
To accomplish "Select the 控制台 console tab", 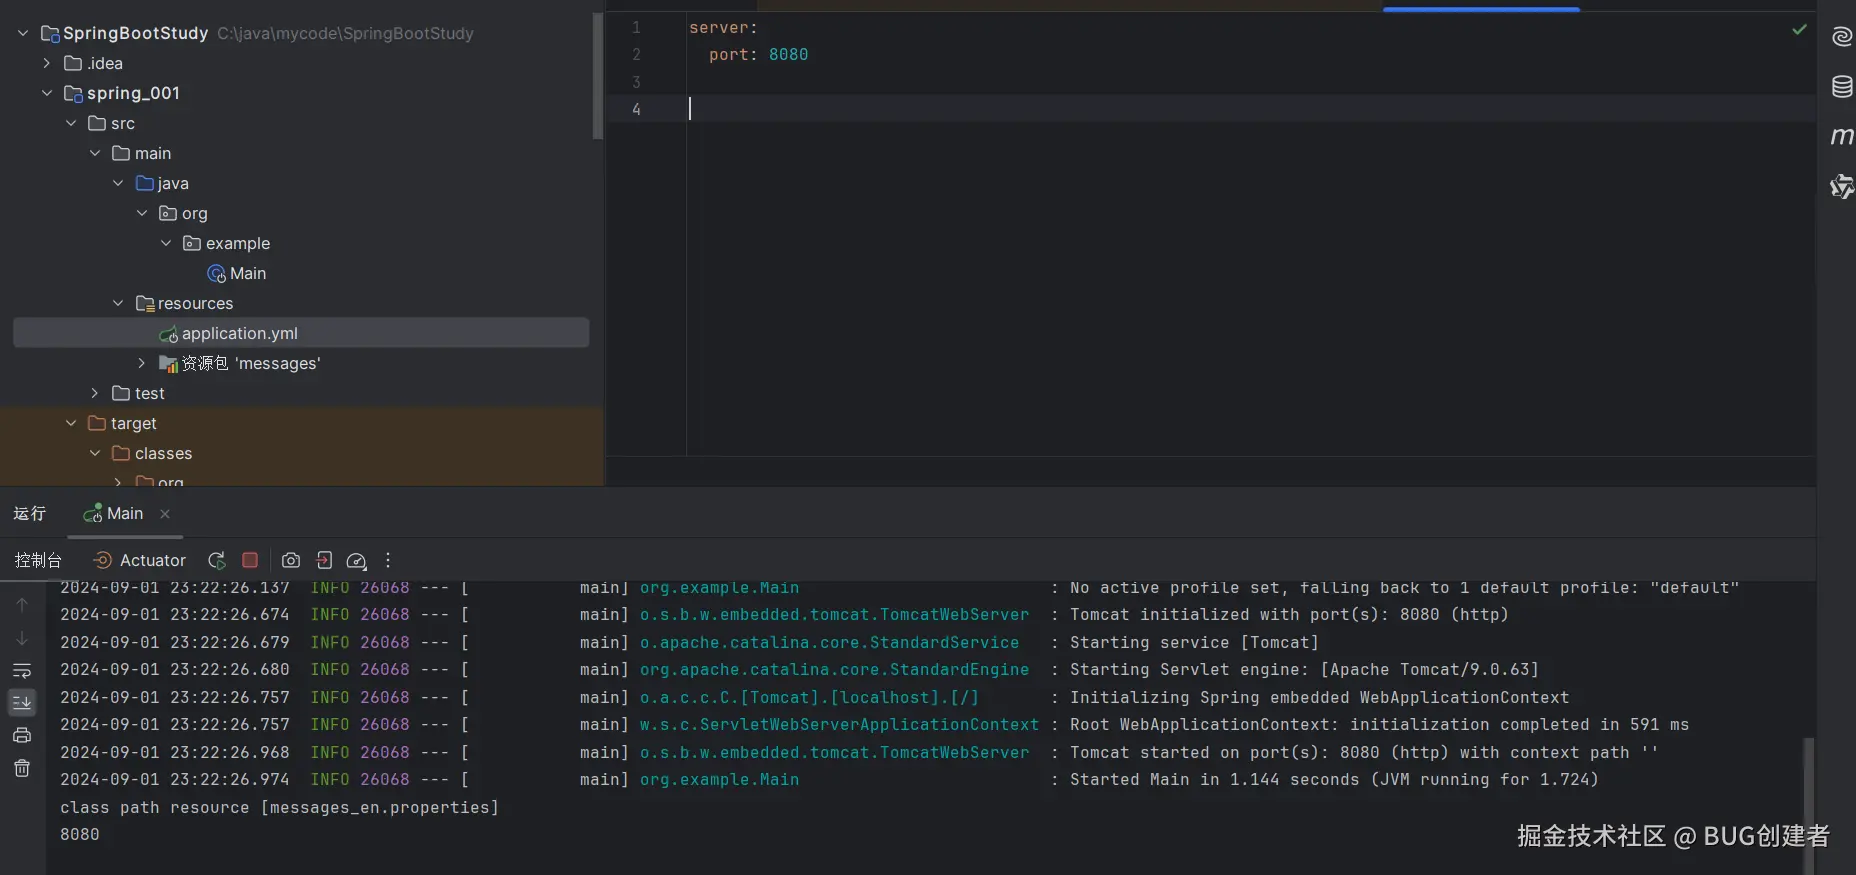I will point(38,561).
